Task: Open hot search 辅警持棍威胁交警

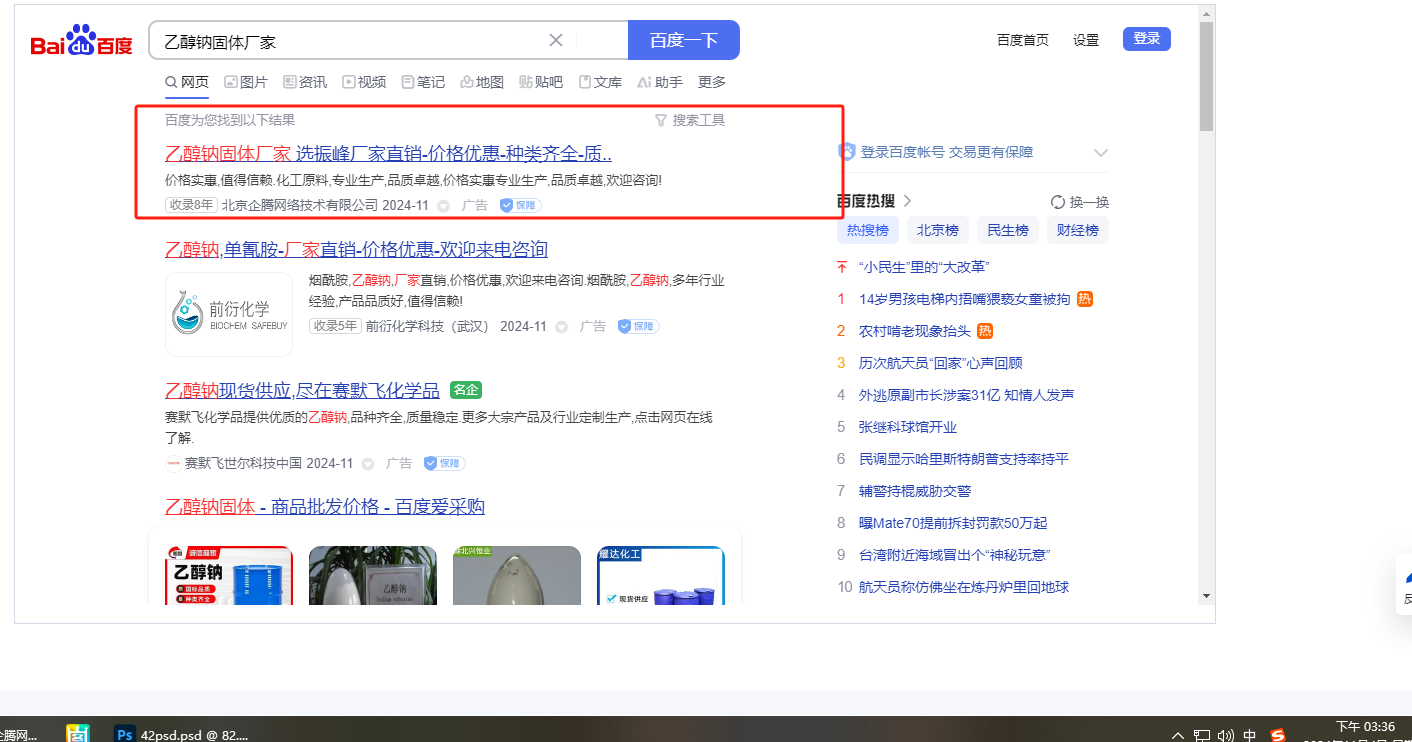Action: [x=915, y=491]
